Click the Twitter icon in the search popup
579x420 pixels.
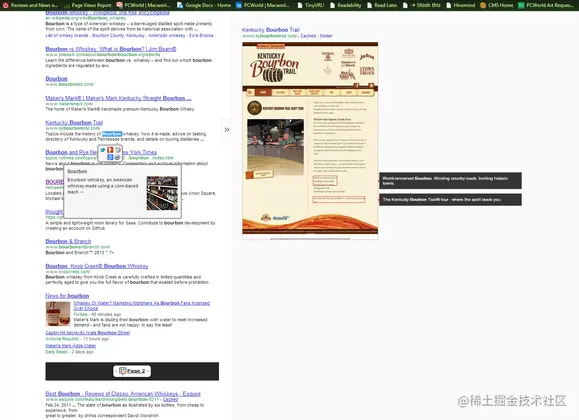tap(103, 150)
